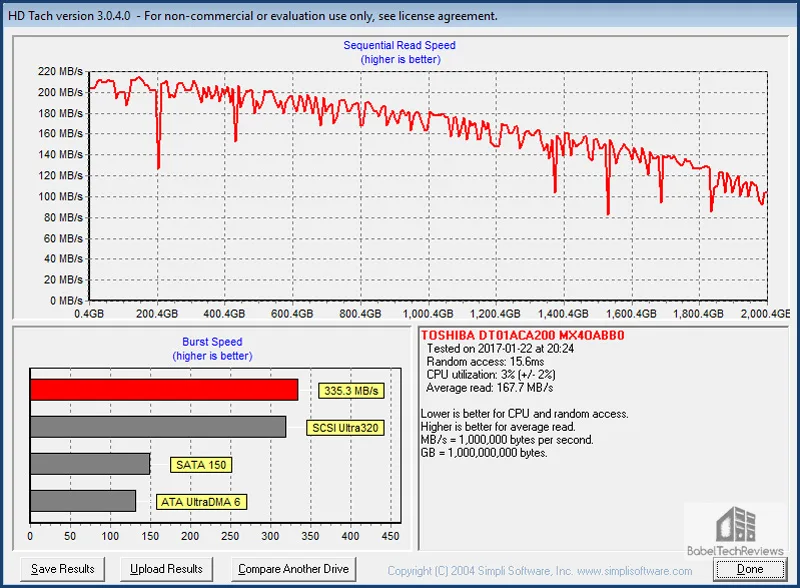Click the Save Results button
This screenshot has height=588, width=800.
pos(63,569)
